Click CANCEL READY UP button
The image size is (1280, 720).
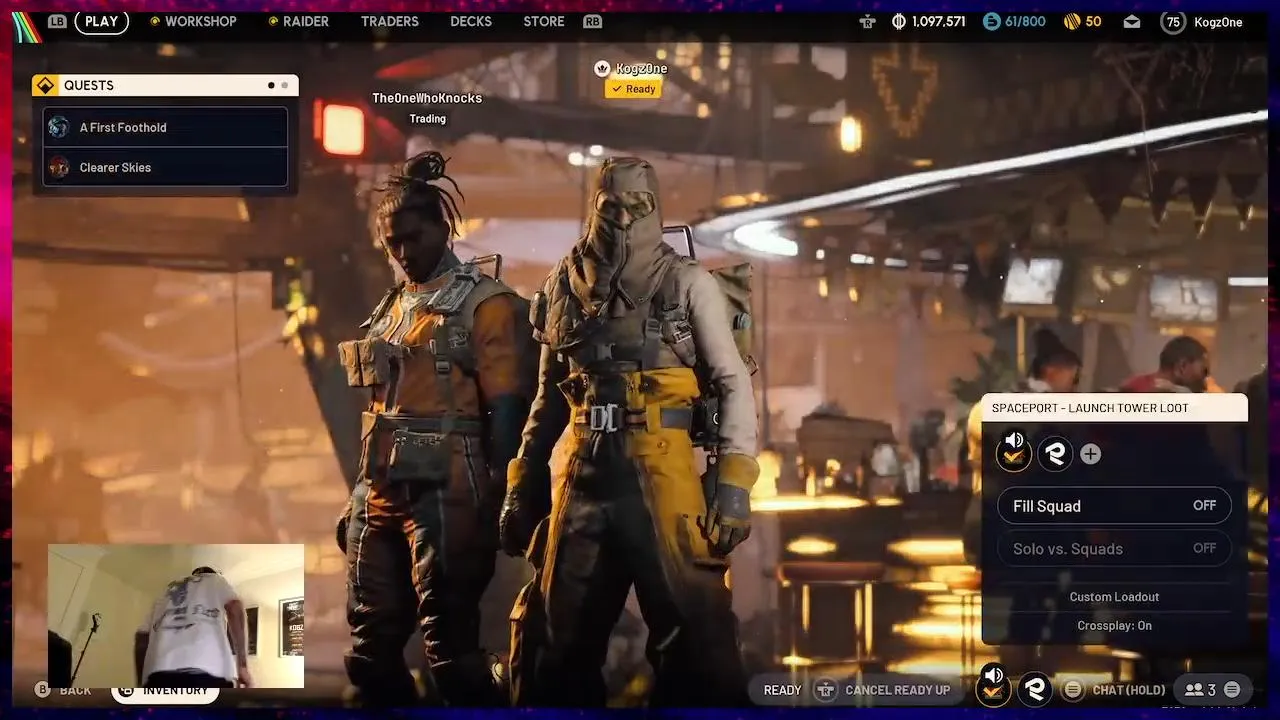pos(897,690)
